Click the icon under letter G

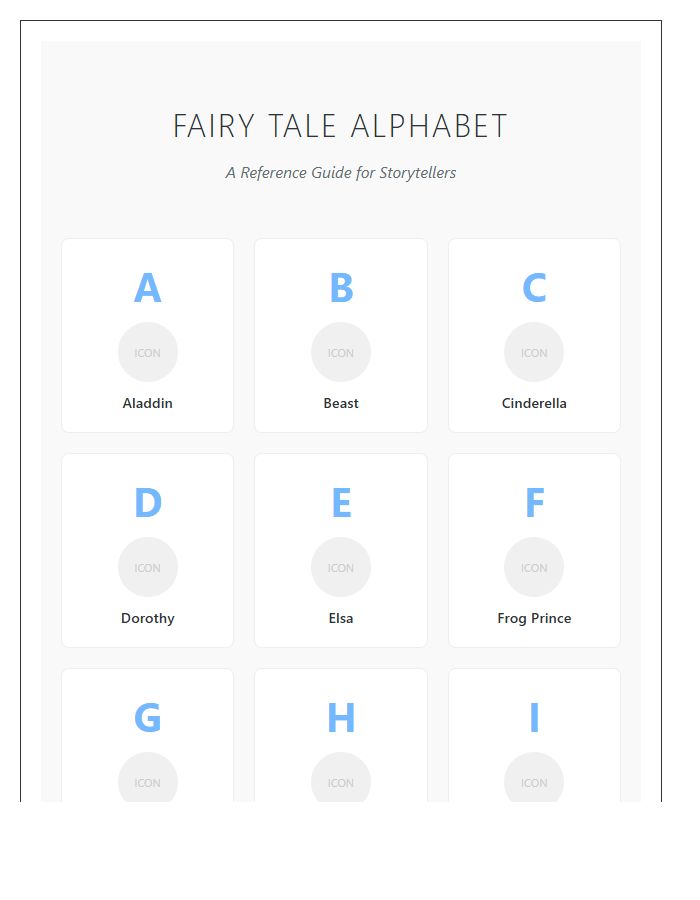click(x=148, y=782)
